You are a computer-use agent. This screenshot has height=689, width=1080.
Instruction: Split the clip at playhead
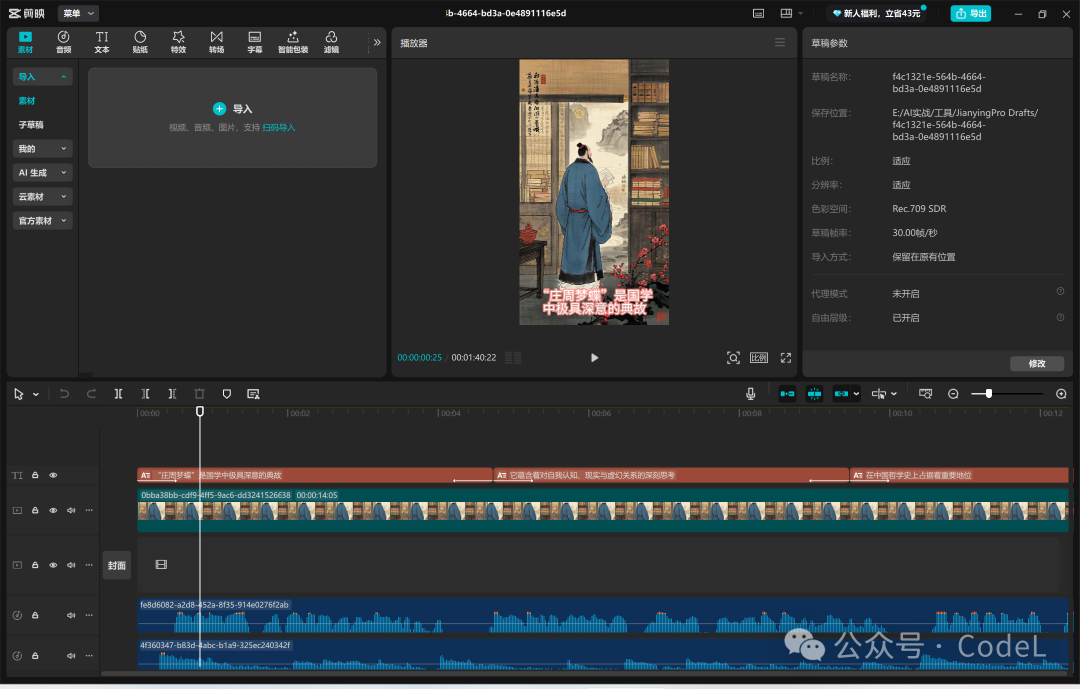(118, 394)
